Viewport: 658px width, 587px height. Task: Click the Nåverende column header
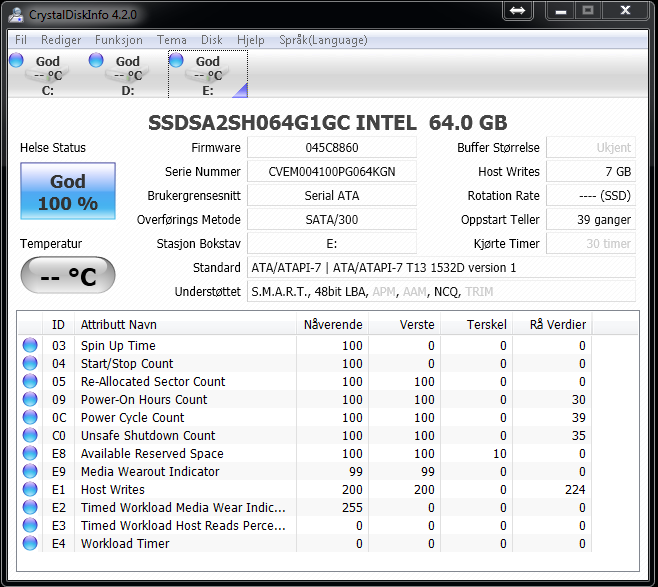[333, 324]
